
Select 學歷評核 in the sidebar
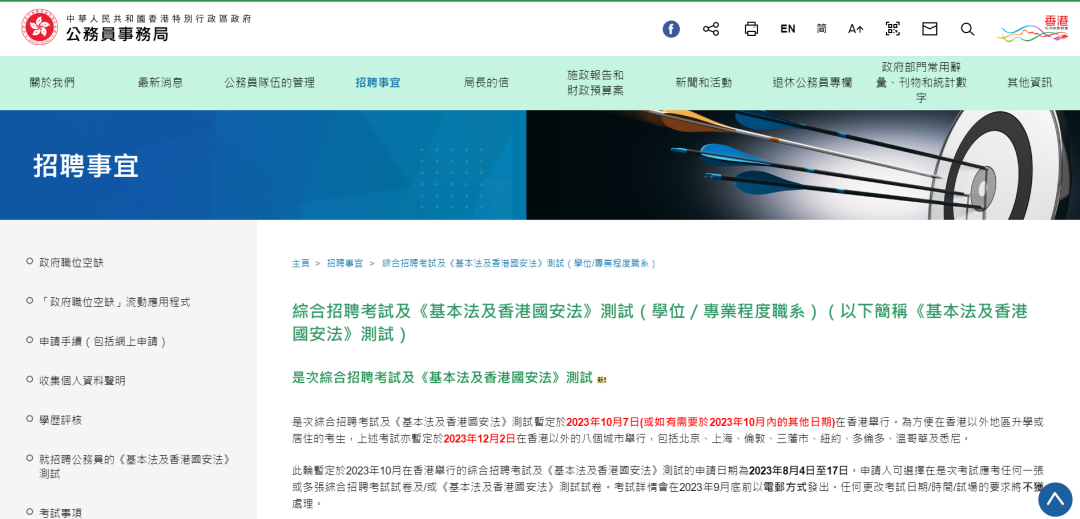click(x=61, y=420)
